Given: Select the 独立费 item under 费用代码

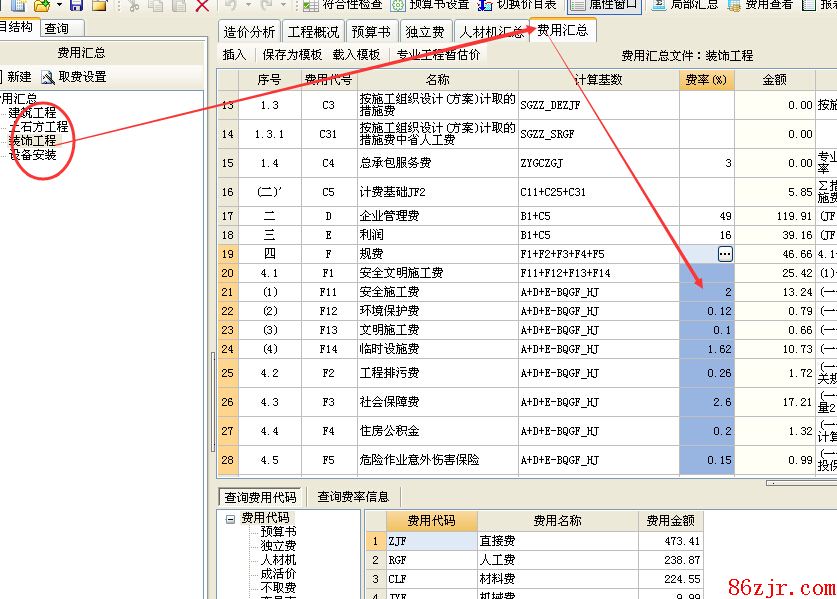Looking at the screenshot, I should coord(278,546).
